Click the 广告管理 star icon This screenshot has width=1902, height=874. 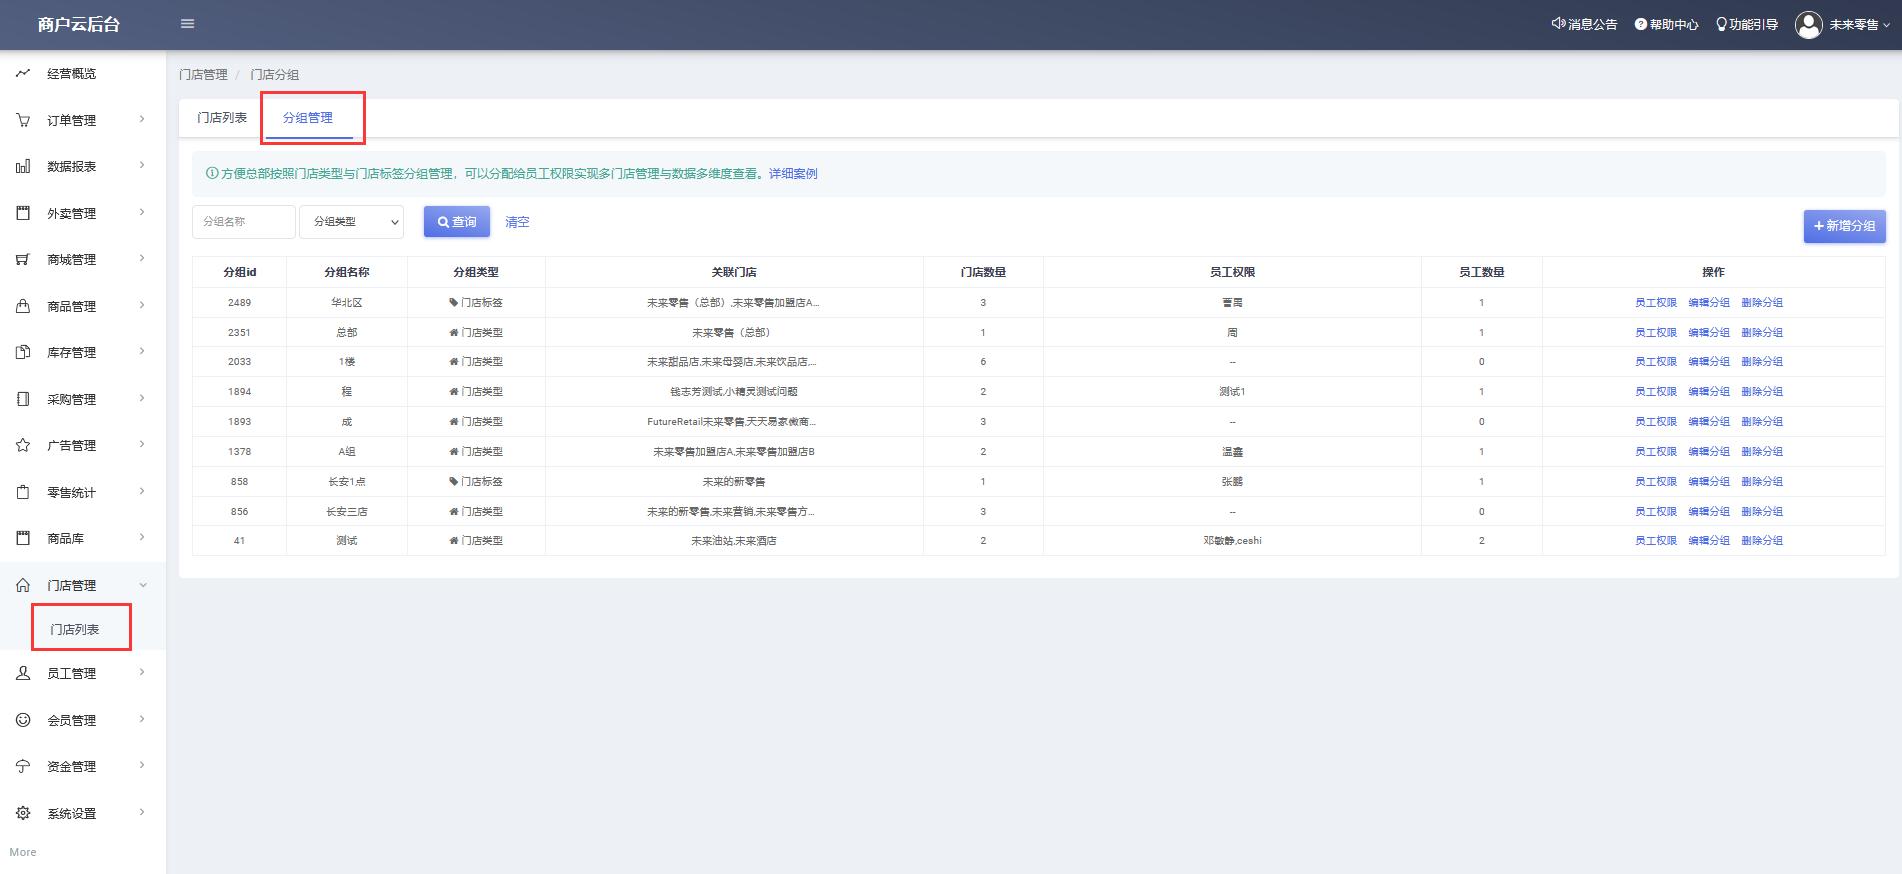(x=23, y=445)
